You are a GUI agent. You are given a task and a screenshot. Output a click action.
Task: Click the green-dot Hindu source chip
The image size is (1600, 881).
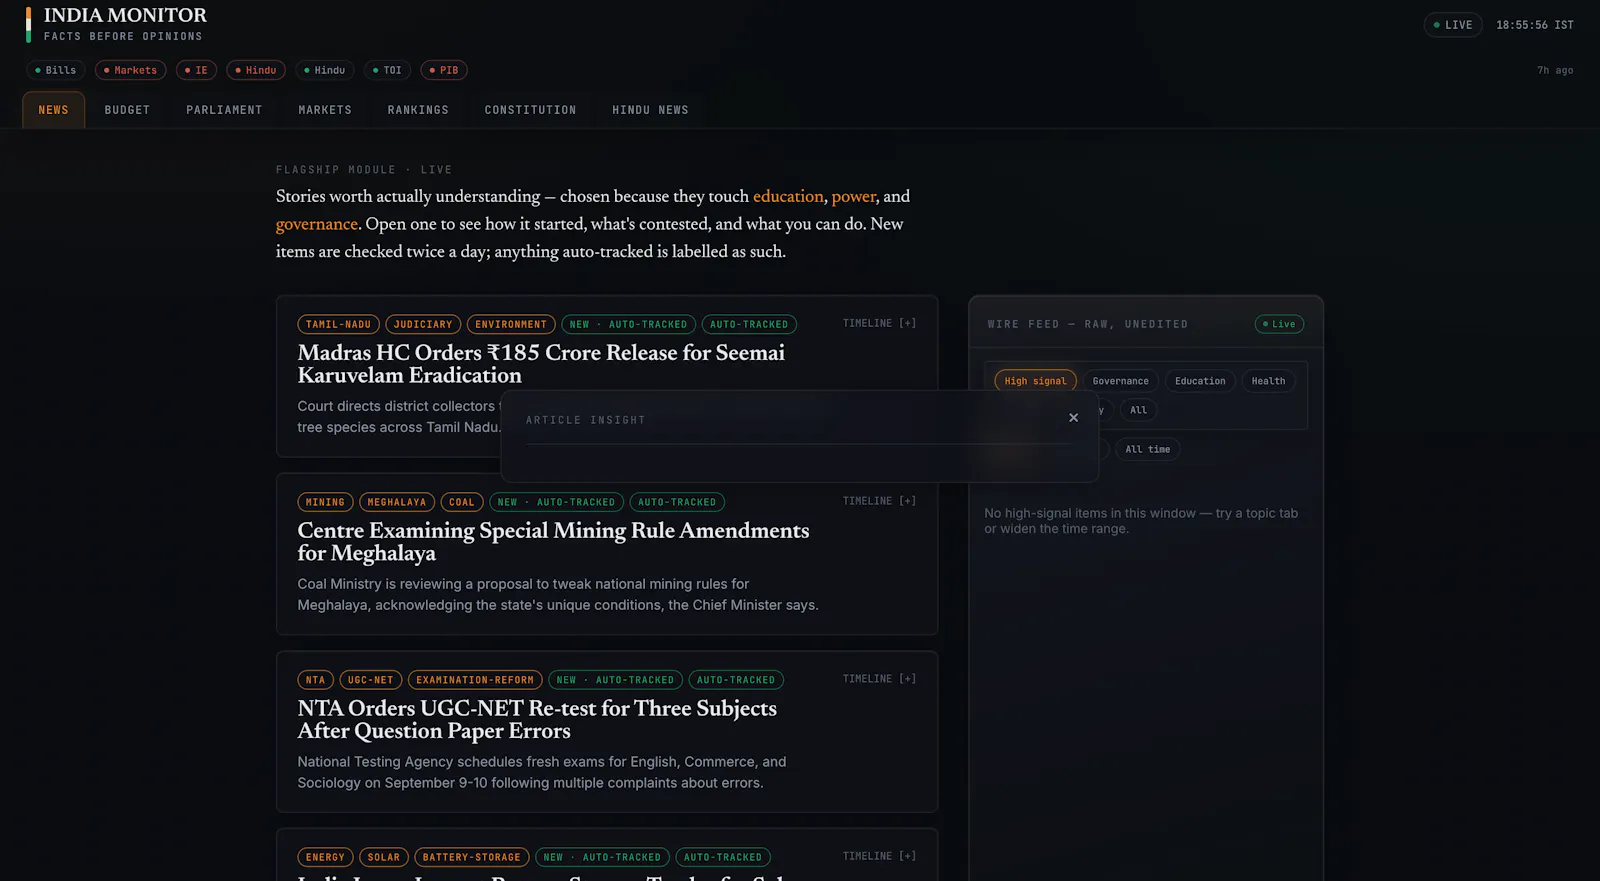pyautogui.click(x=325, y=70)
